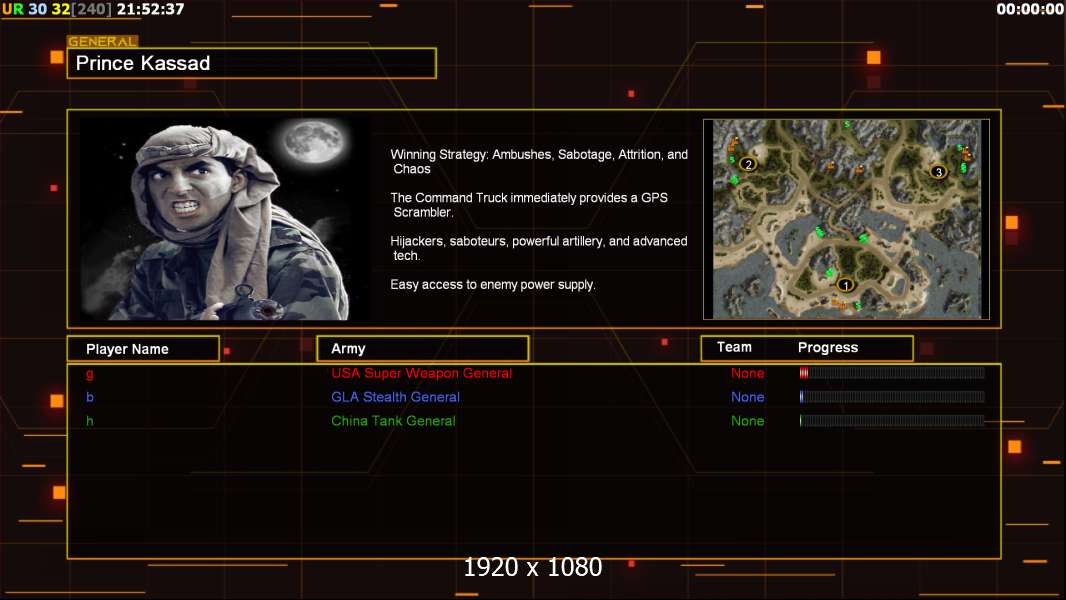Viewport: 1066px width, 600px height.
Task: Click the blue player's loading progress bar
Action: coord(892,396)
